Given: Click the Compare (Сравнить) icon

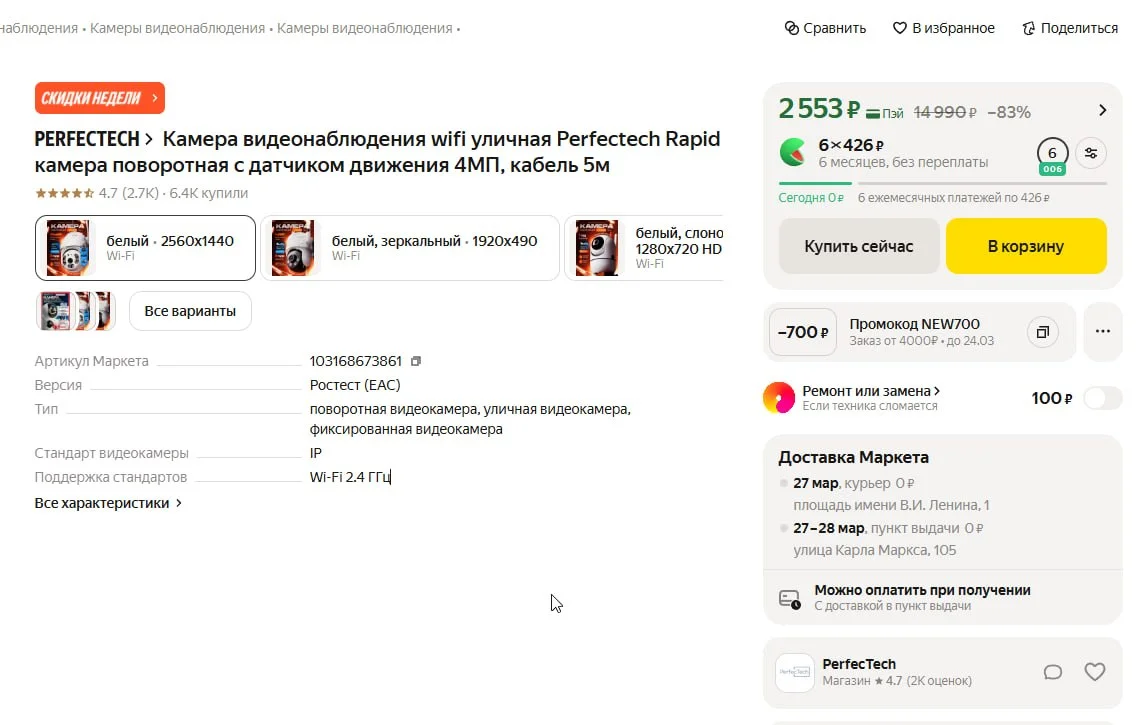Looking at the screenshot, I should coord(792,28).
